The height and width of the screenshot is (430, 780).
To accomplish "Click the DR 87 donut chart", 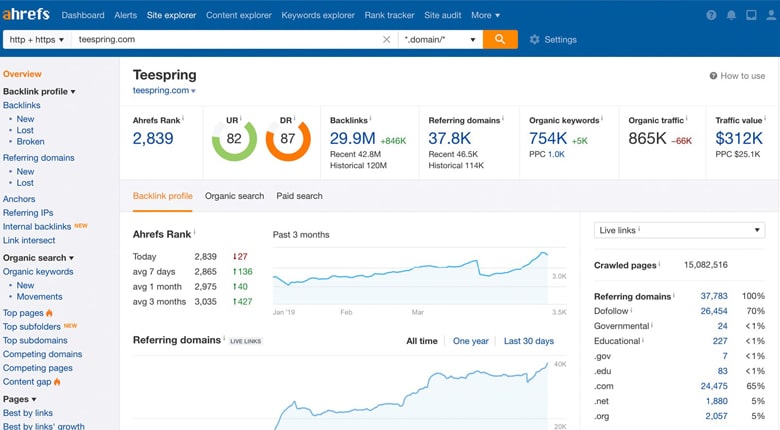I will click(288, 138).
